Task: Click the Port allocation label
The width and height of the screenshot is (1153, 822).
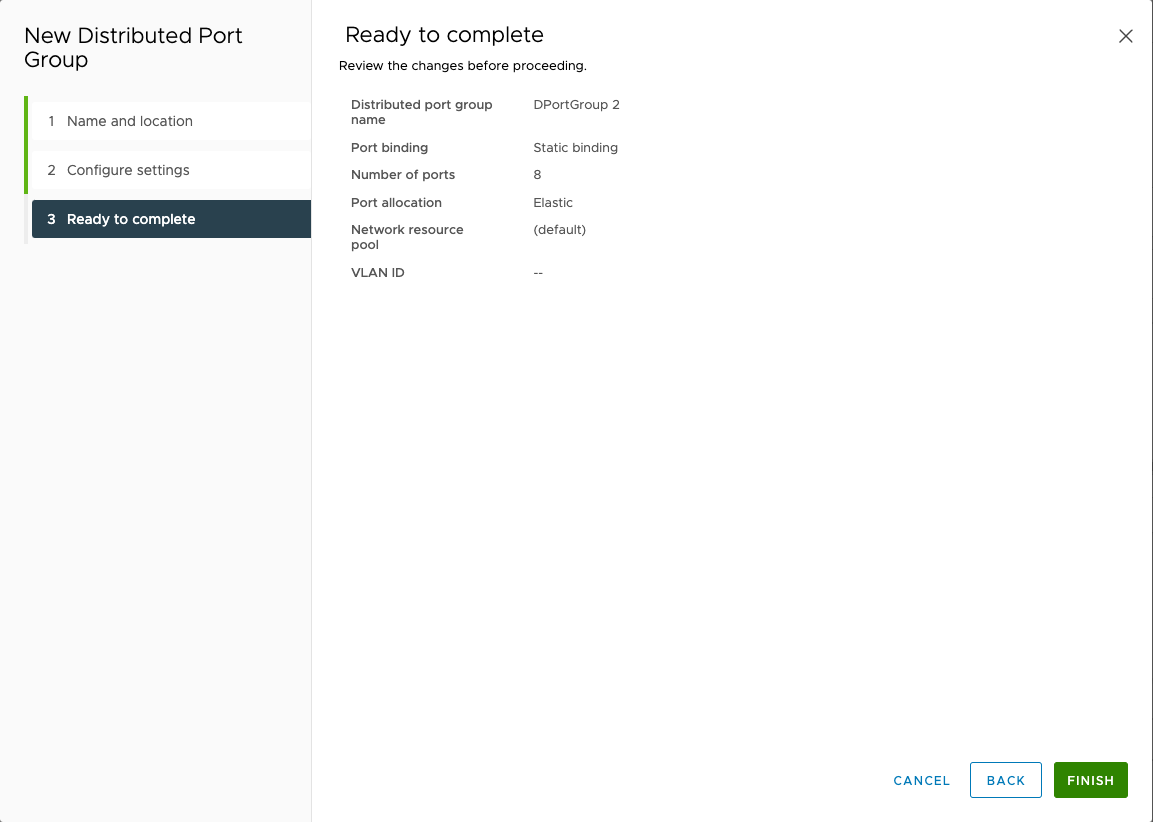Action: click(395, 202)
